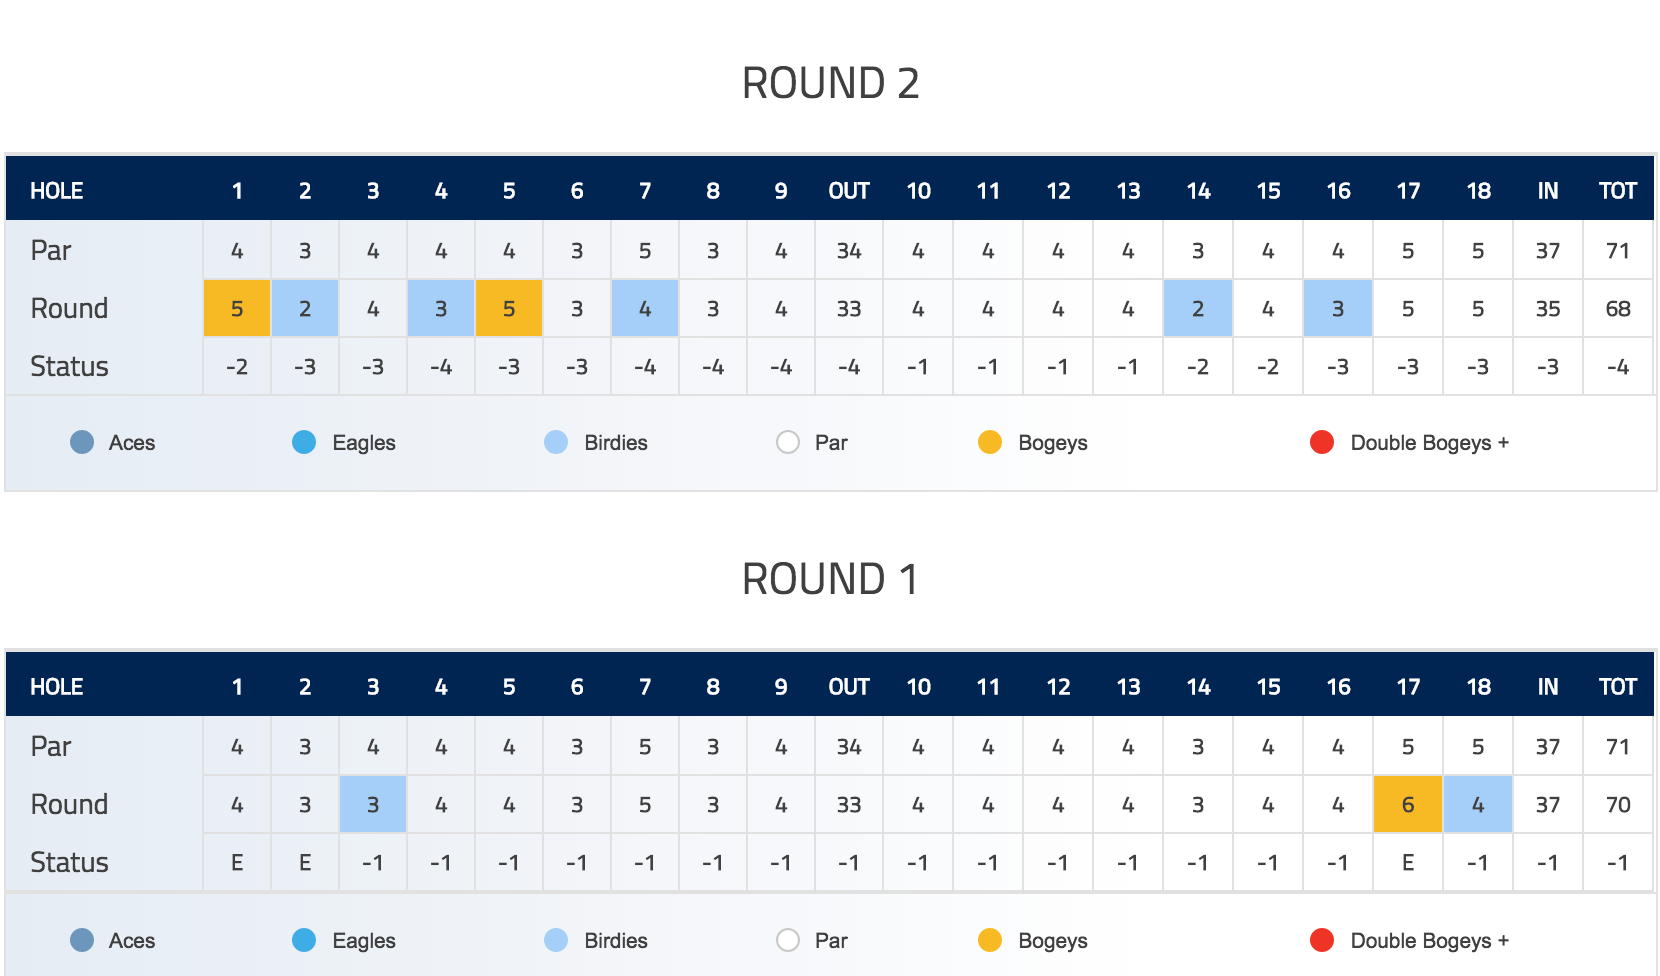Click Round 2 hole 1 bogey score cell
Viewport: 1660px width, 976px height.
(237, 308)
